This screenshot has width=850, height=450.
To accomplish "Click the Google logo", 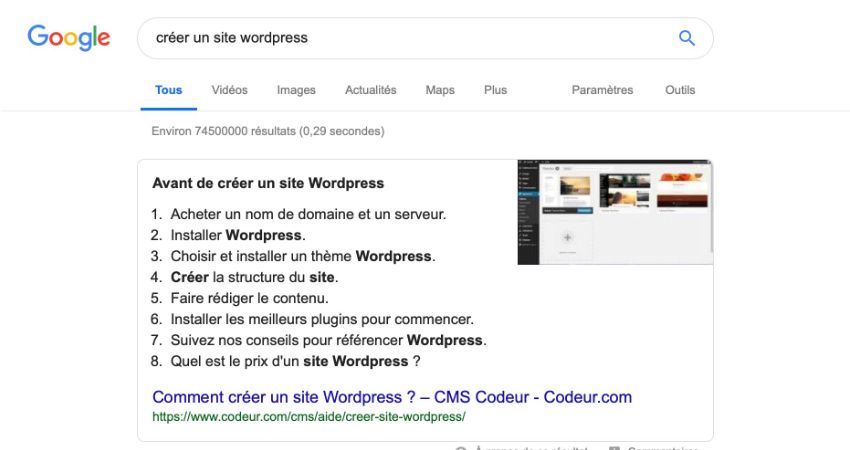I will [x=68, y=38].
